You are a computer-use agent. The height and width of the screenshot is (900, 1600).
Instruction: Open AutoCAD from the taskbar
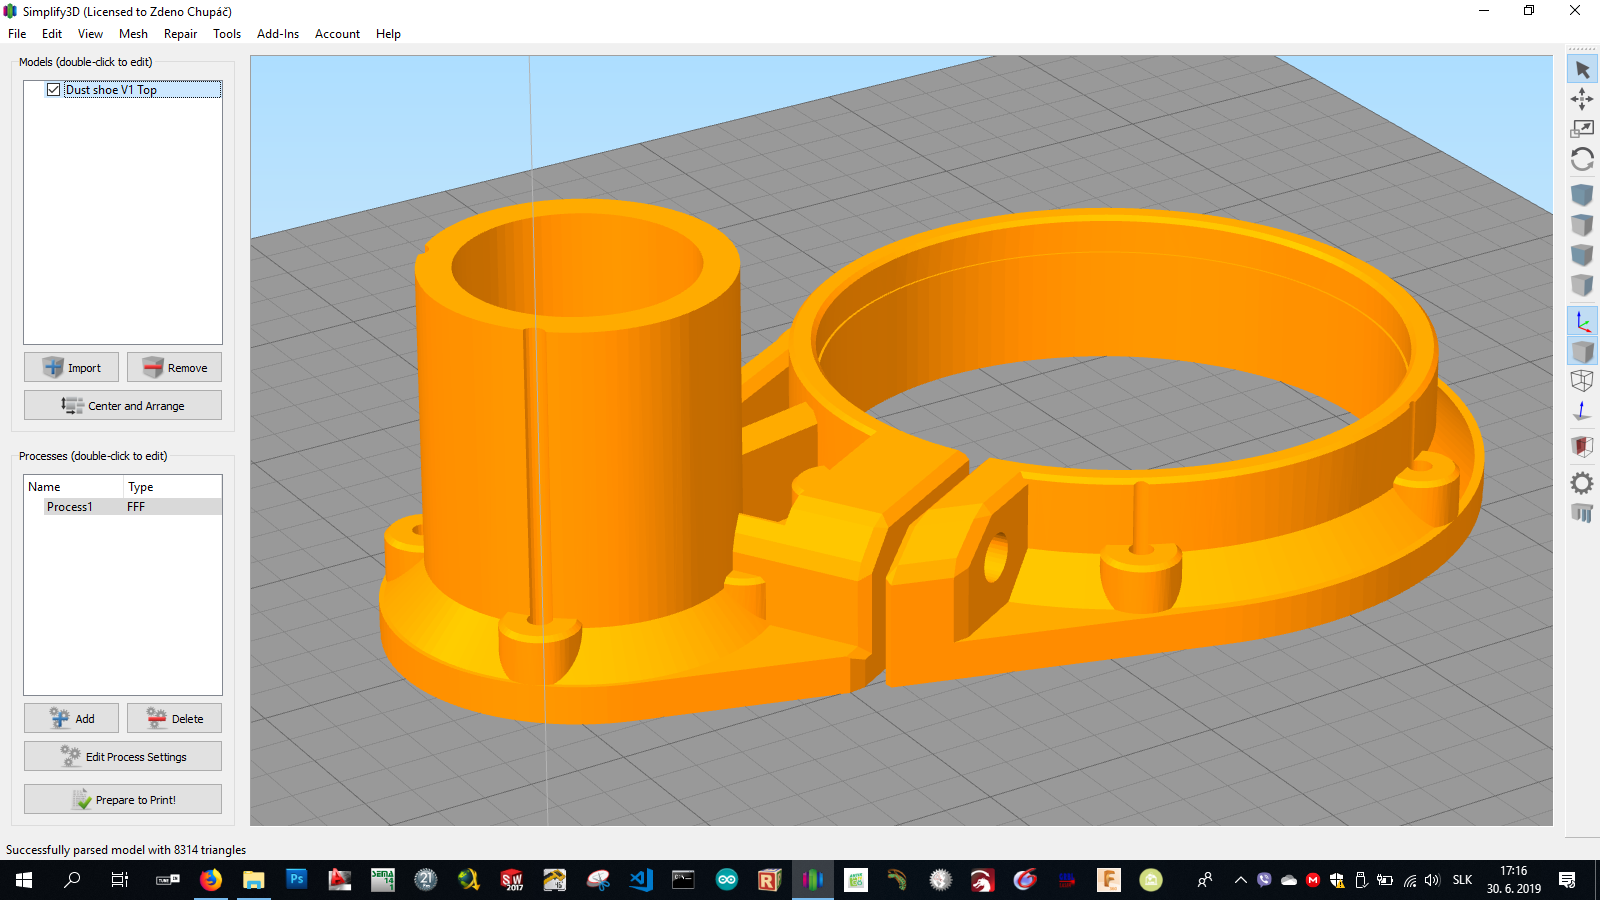click(340, 880)
